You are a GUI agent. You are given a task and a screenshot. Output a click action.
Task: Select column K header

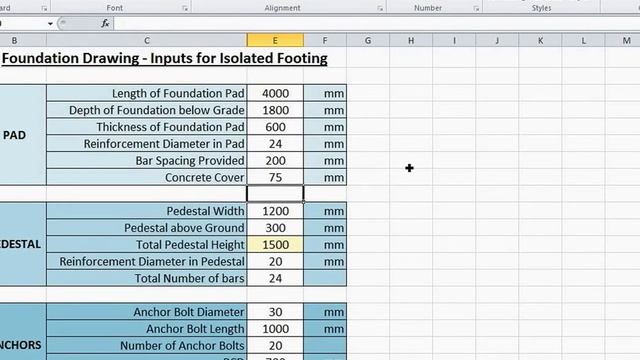point(540,40)
